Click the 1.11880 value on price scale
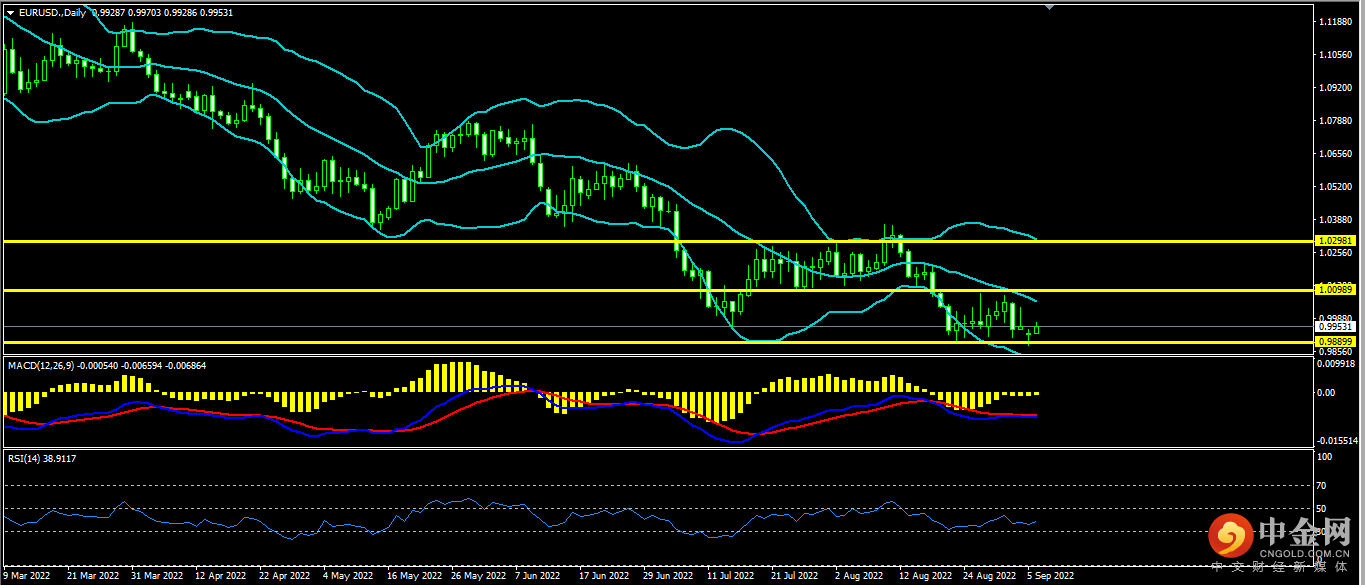This screenshot has height=585, width=1365. [1336, 22]
